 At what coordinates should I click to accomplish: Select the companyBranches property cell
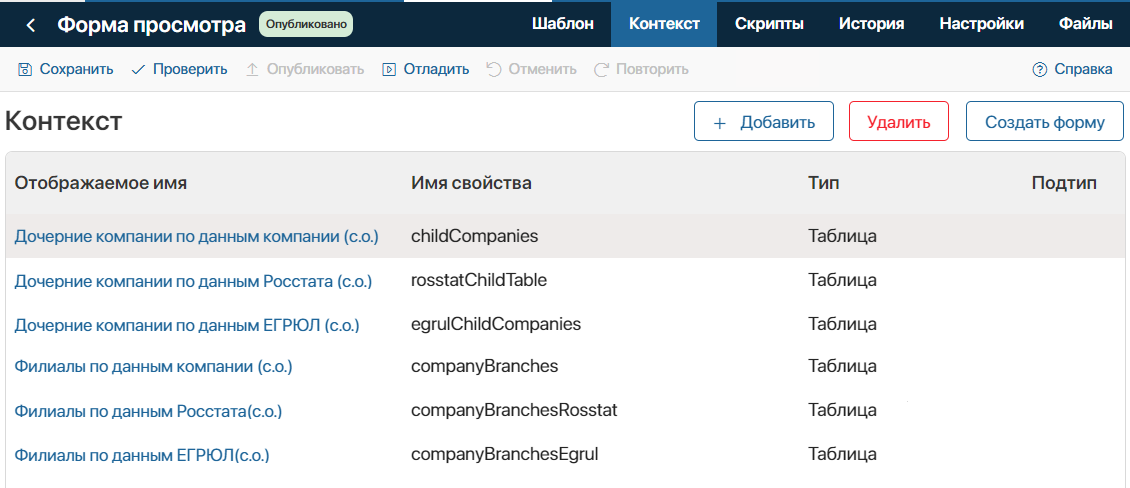(484, 366)
